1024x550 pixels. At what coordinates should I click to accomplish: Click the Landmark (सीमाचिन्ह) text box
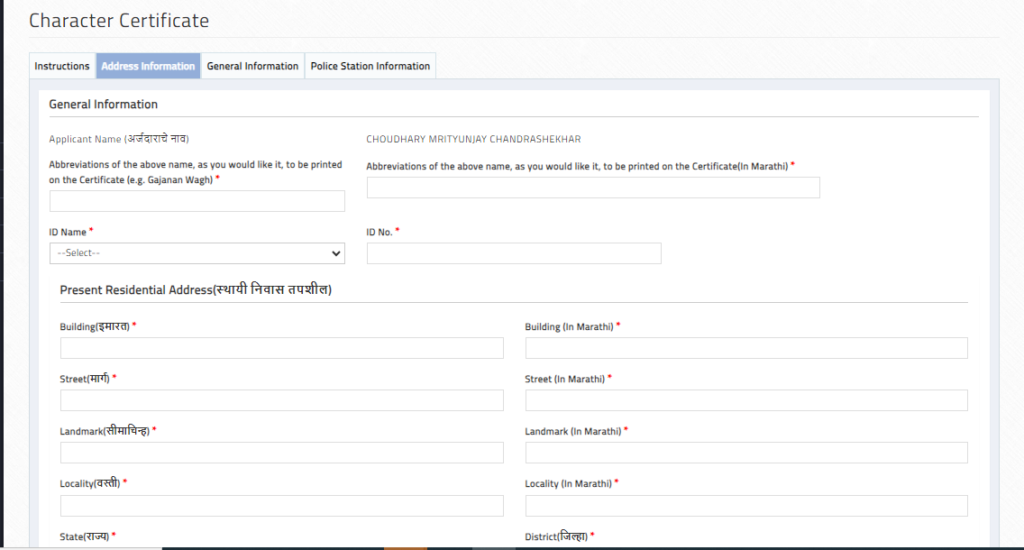click(281, 453)
